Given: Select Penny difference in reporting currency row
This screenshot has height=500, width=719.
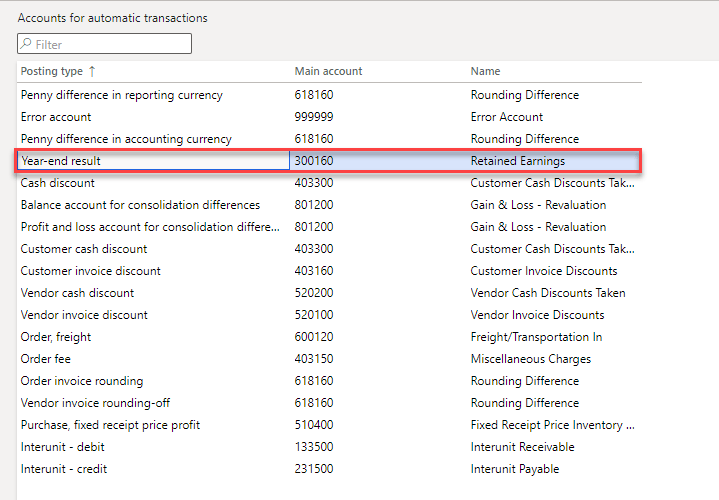Looking at the screenshot, I should pos(121,95).
